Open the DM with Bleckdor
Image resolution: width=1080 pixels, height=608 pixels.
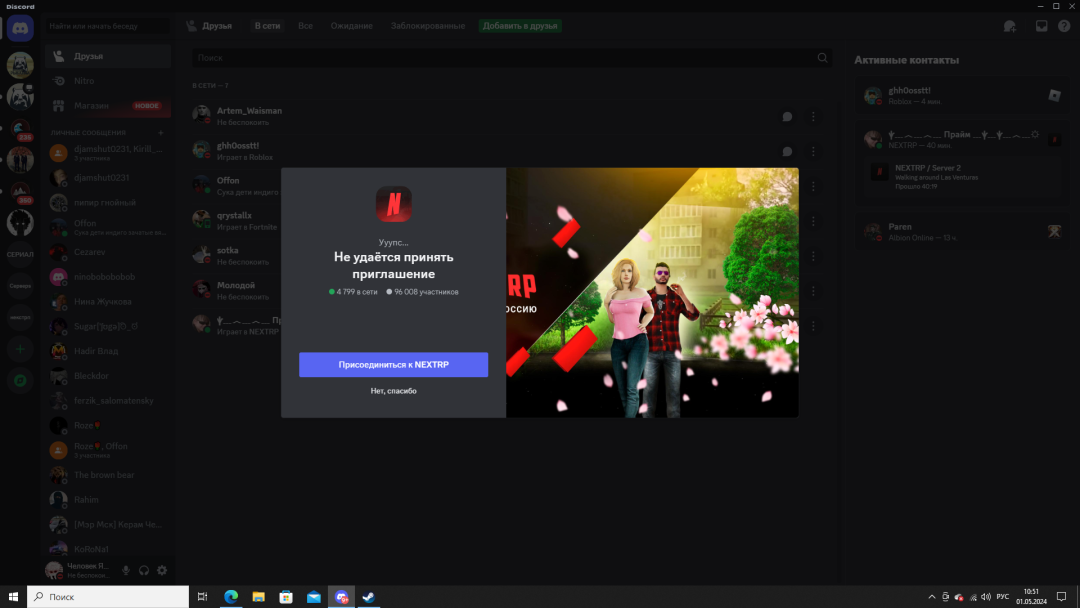pyautogui.click(x=108, y=376)
